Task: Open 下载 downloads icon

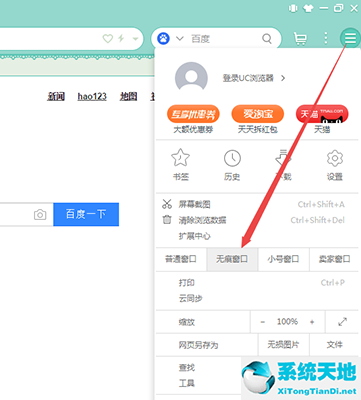Action: click(x=283, y=158)
